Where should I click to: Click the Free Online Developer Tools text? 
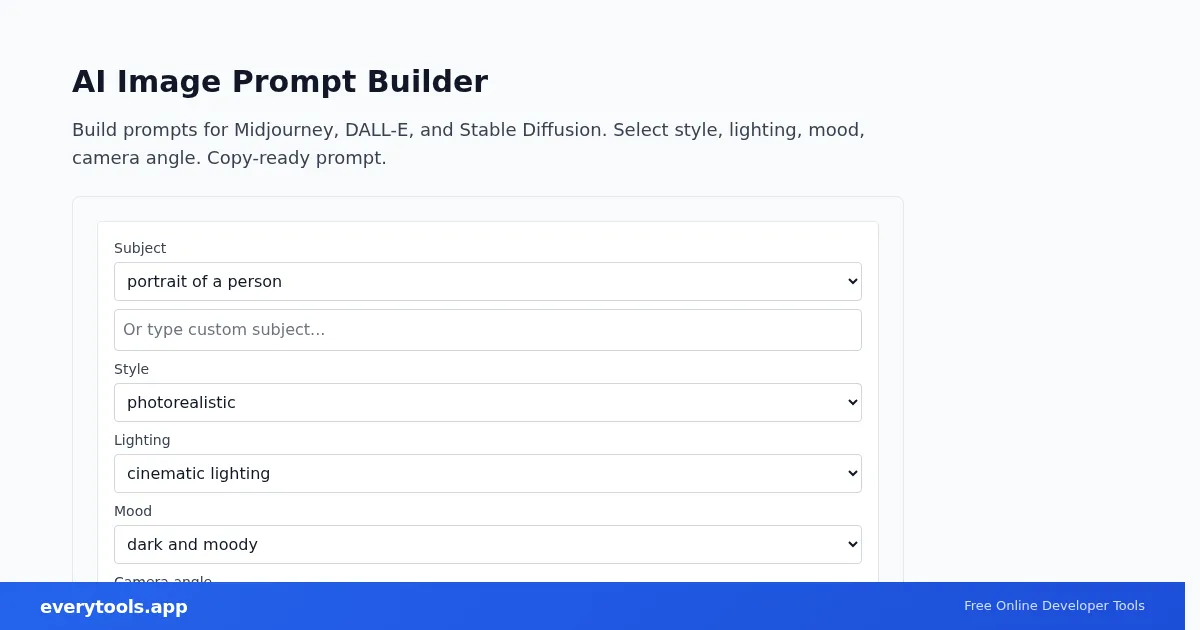coord(1054,606)
